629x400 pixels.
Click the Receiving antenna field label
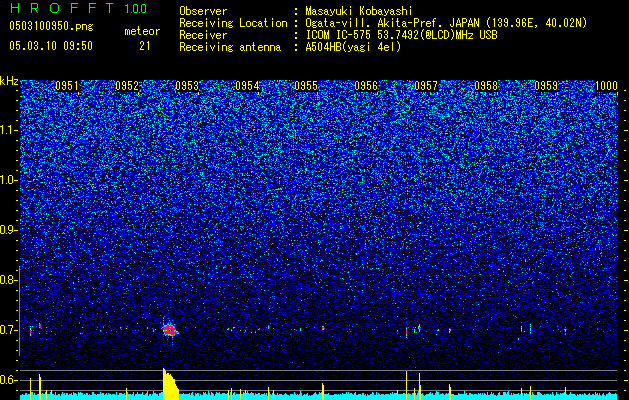(230, 47)
